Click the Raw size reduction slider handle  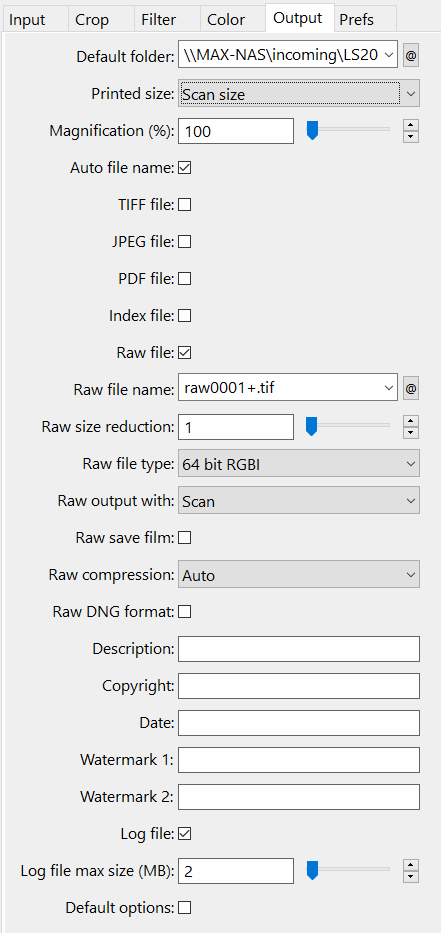[x=311, y=426]
